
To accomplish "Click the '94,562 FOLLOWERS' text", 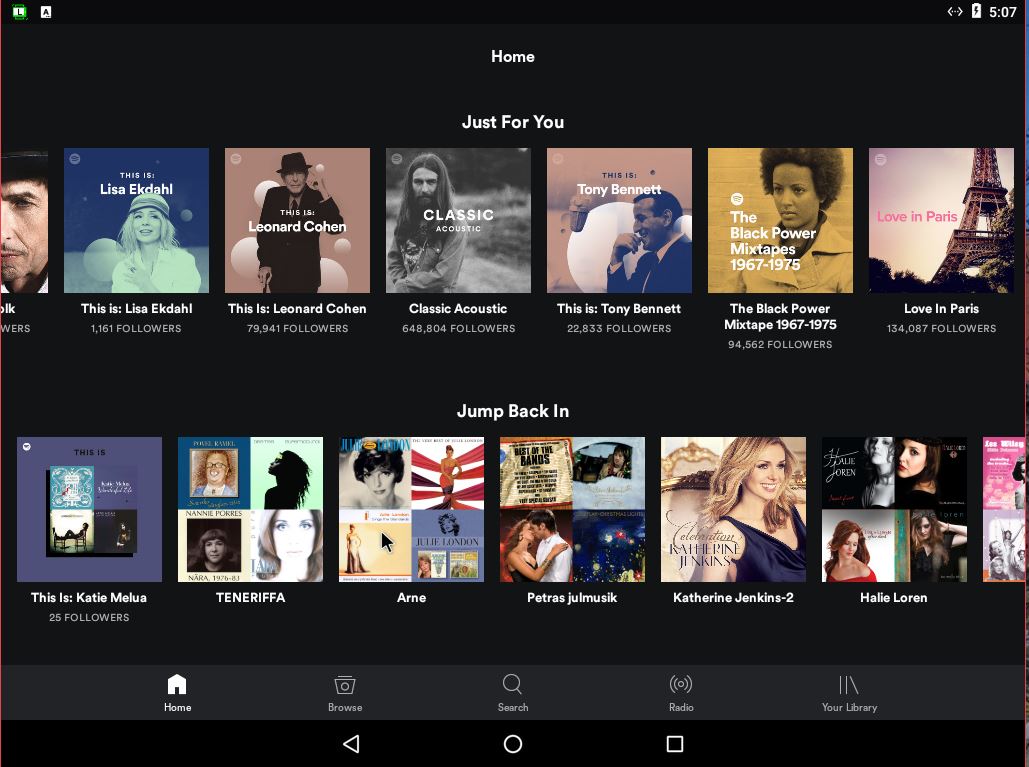I will tap(780, 344).
